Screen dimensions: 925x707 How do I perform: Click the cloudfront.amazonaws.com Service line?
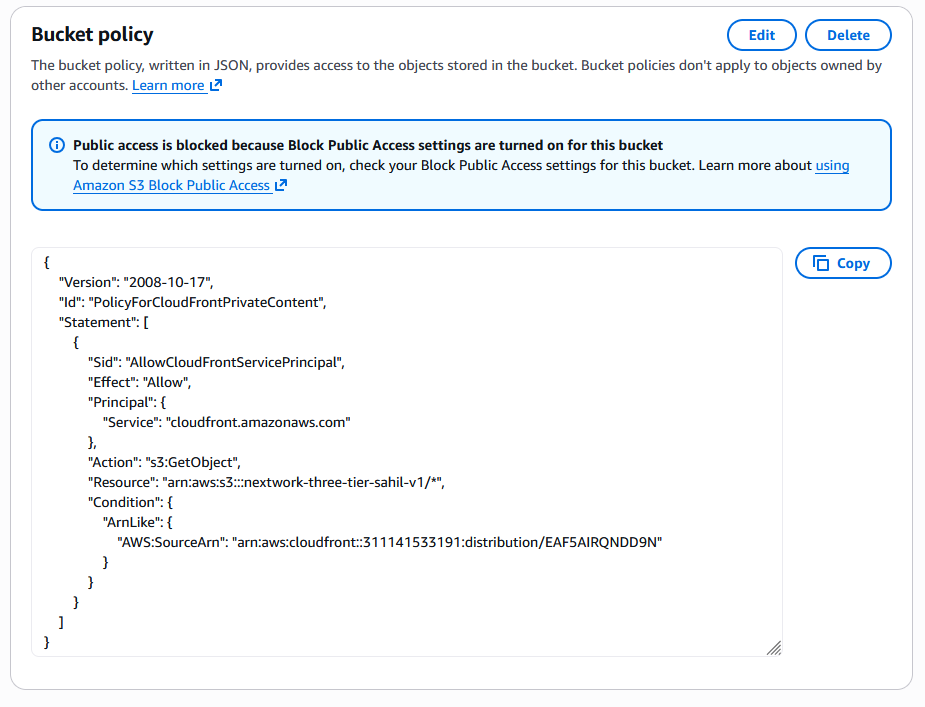pyautogui.click(x=226, y=422)
